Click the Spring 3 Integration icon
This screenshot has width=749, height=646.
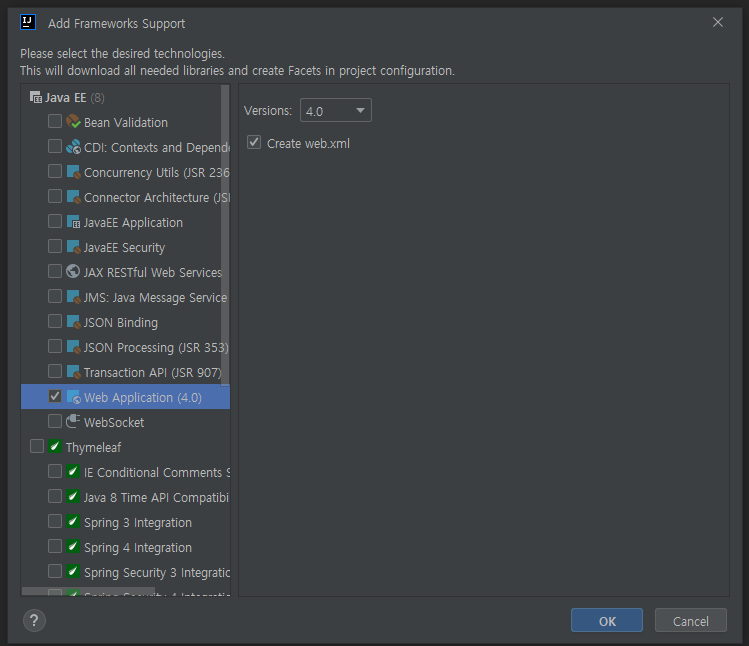tap(73, 522)
